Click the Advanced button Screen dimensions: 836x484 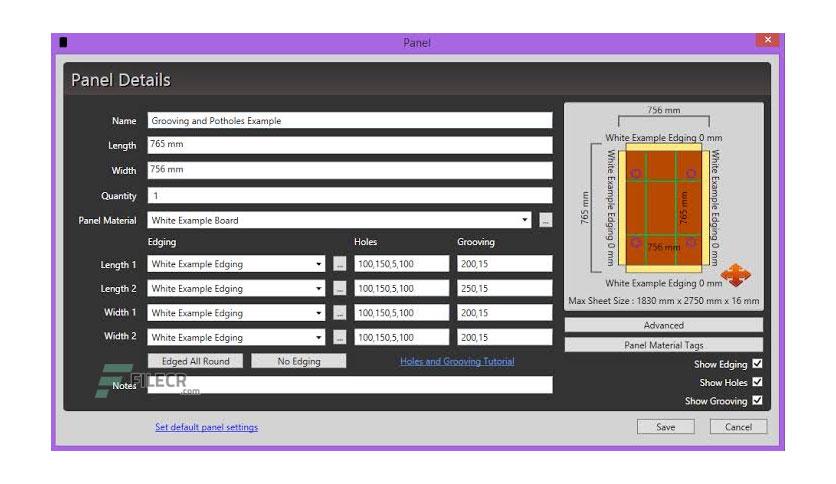(663, 326)
